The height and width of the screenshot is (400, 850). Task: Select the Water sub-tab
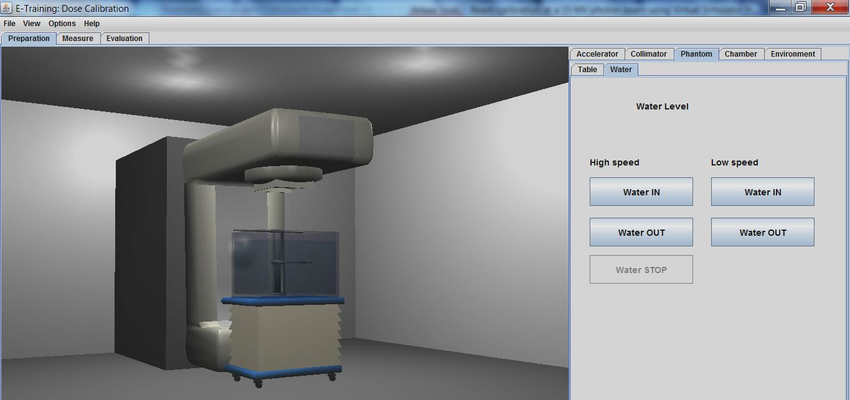[x=621, y=70]
